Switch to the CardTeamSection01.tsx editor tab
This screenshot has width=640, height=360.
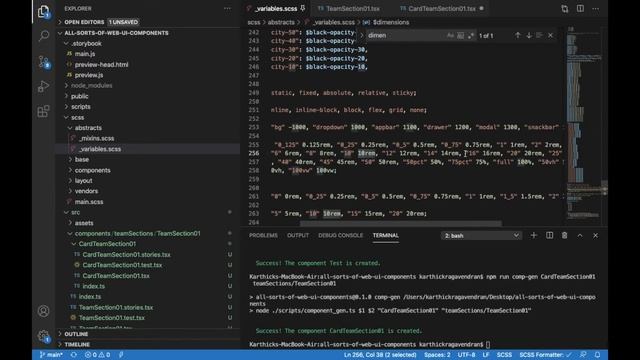[x=442, y=9]
